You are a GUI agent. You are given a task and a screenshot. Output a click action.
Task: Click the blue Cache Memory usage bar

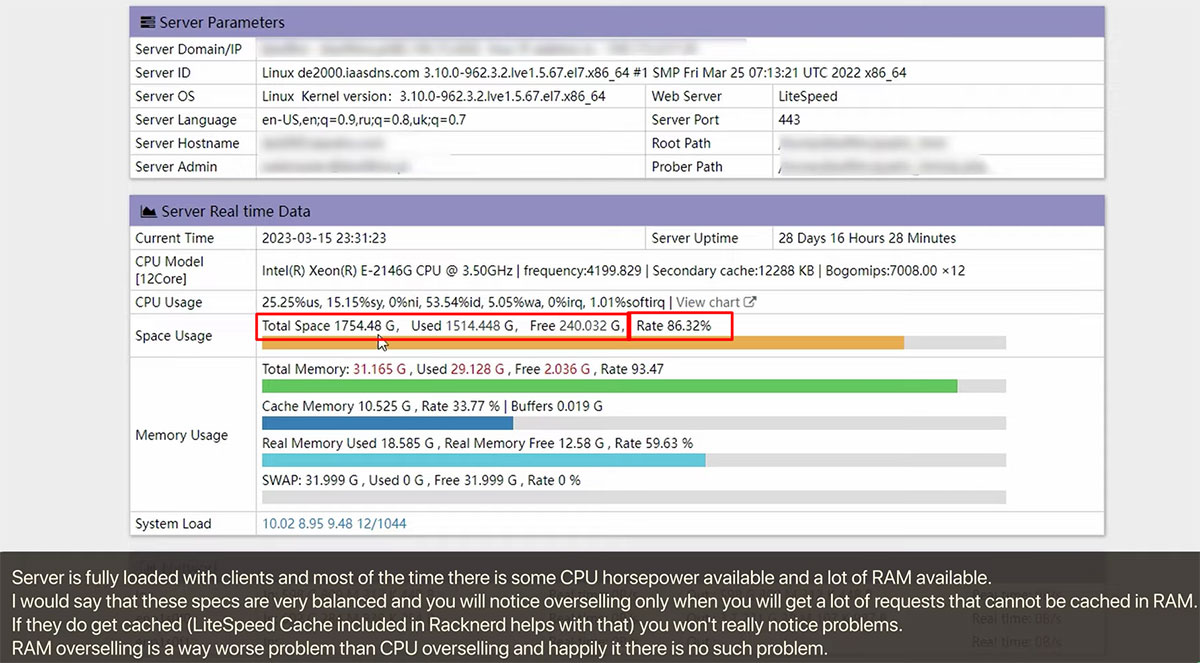tap(387, 423)
